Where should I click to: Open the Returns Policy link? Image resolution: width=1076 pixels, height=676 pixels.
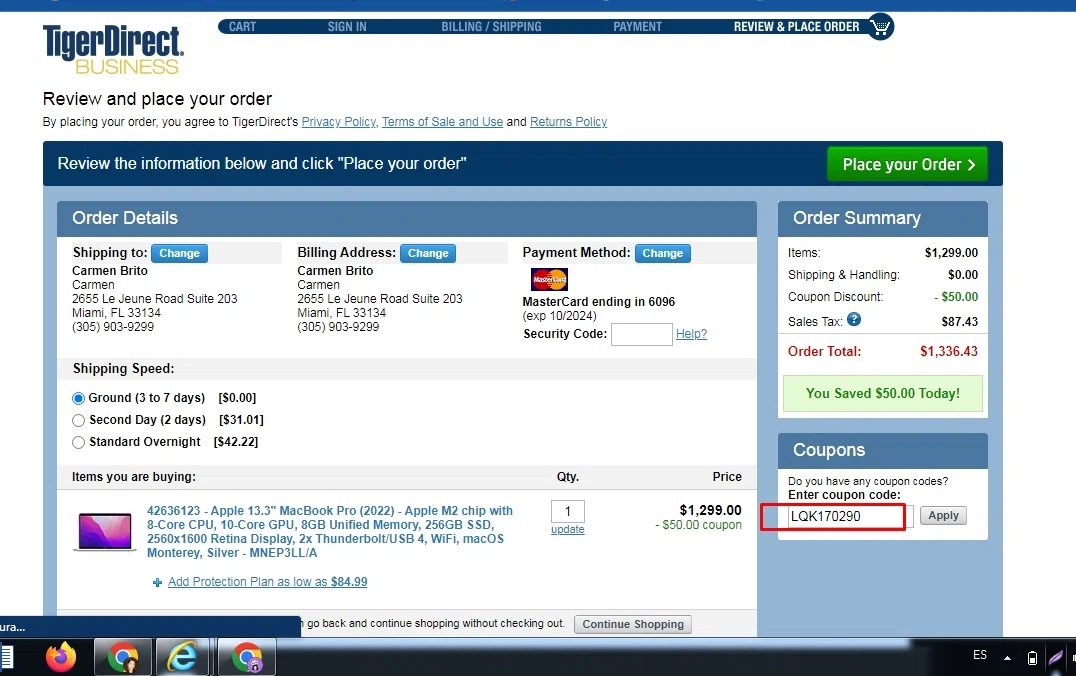click(x=568, y=121)
